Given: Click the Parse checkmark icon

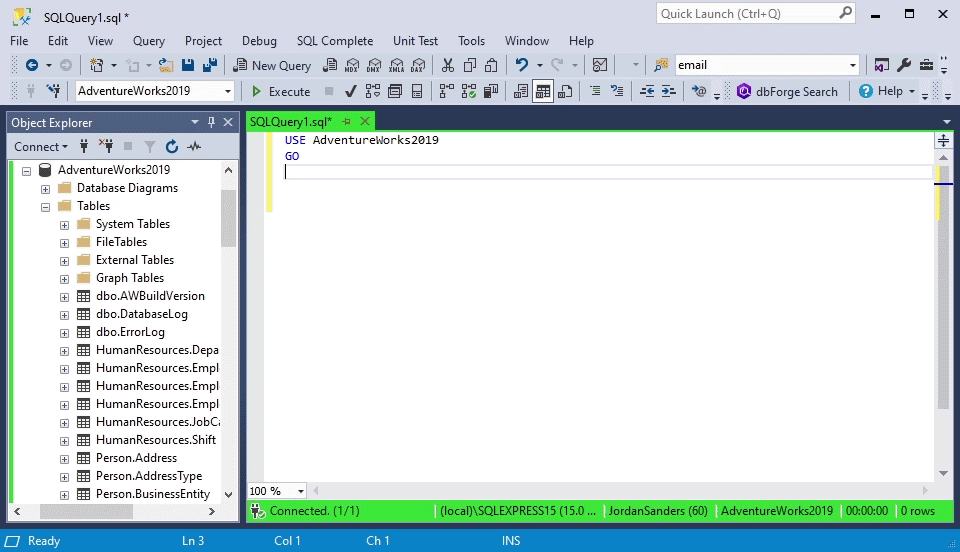Looking at the screenshot, I should click(351, 91).
